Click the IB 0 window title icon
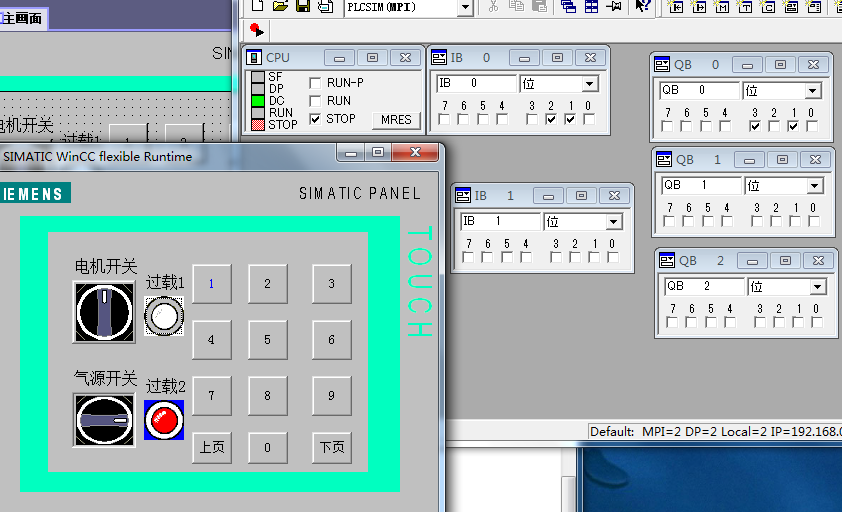The image size is (842, 512). (x=439, y=57)
